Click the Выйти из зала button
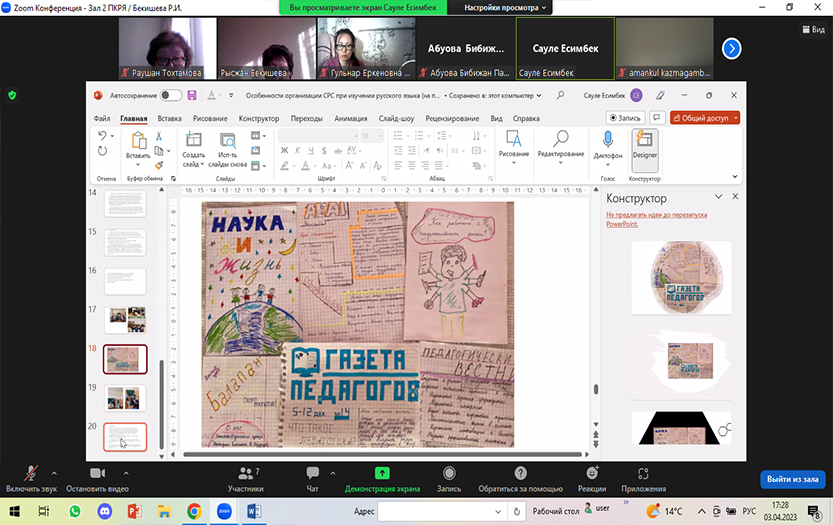The width and height of the screenshot is (833, 525). coord(792,479)
